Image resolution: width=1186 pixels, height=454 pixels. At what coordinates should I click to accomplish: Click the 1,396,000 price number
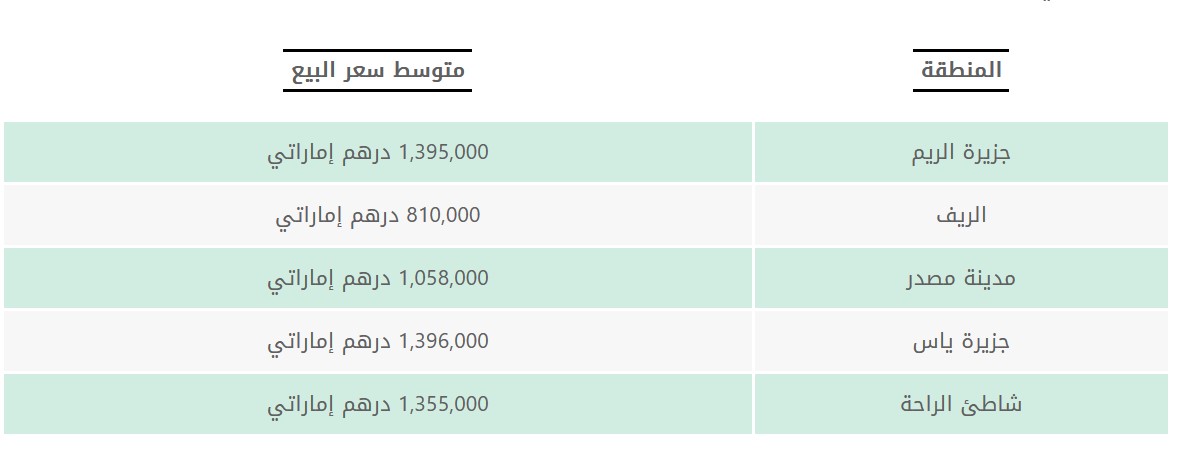(x=443, y=341)
